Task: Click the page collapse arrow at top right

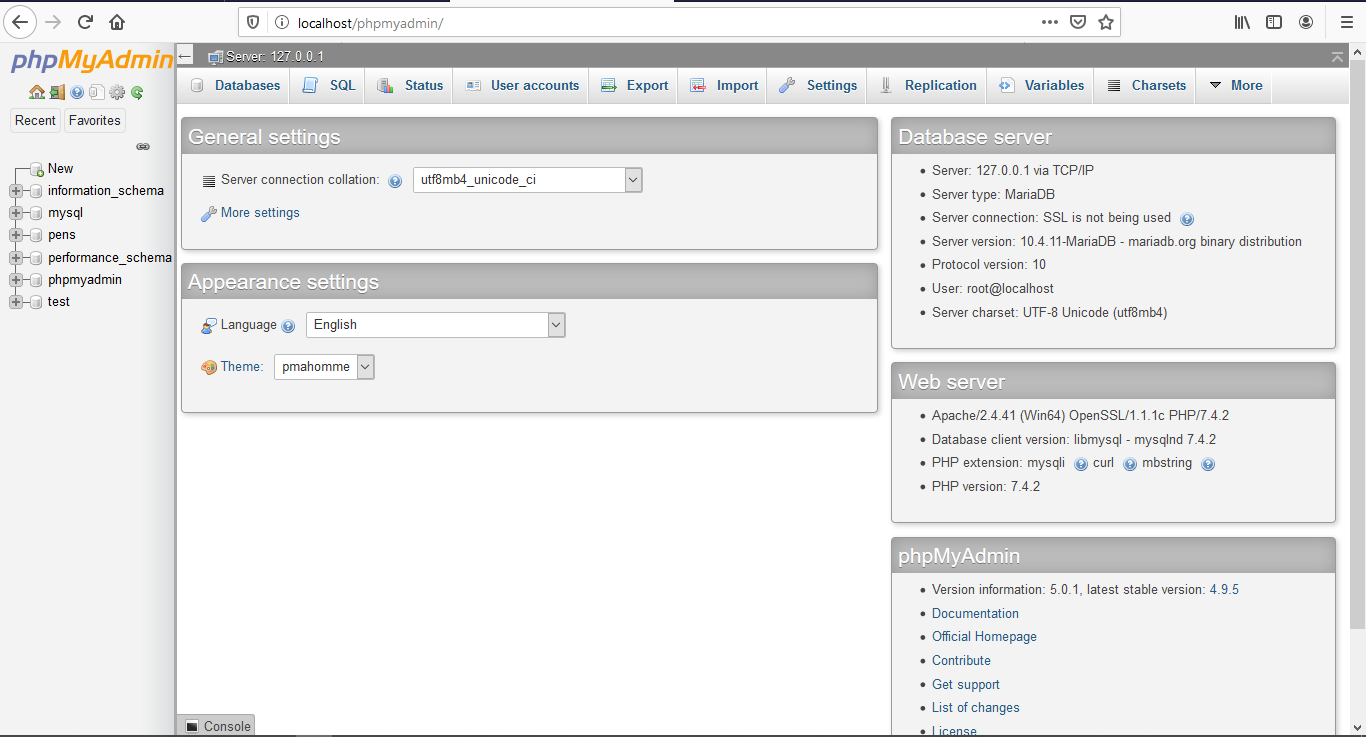Action: pyautogui.click(x=1338, y=57)
